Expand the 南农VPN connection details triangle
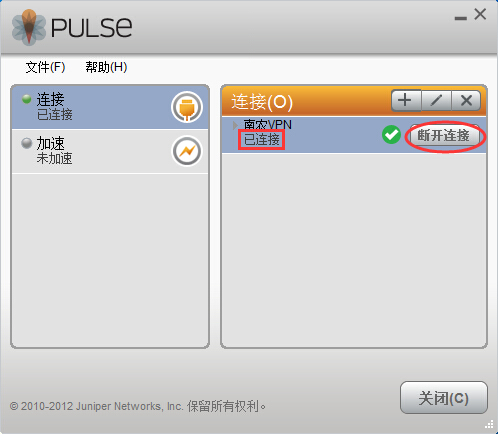Screen dimensions: 498x434 235,125
